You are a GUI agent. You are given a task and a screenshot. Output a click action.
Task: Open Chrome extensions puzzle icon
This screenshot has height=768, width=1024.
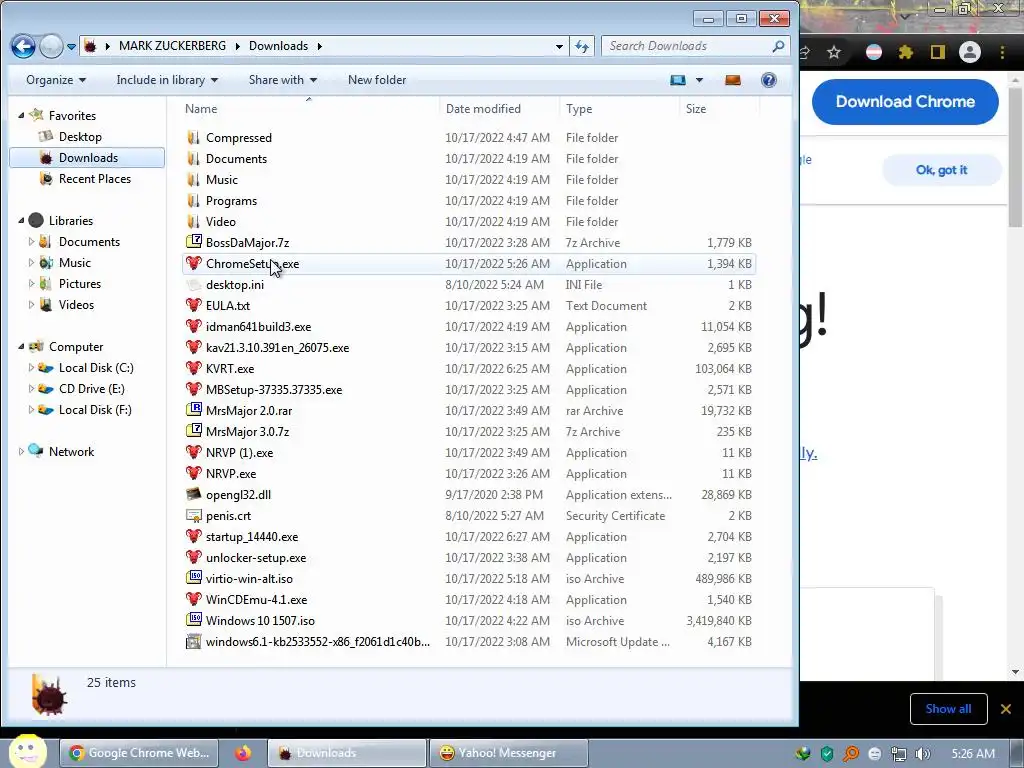point(905,52)
